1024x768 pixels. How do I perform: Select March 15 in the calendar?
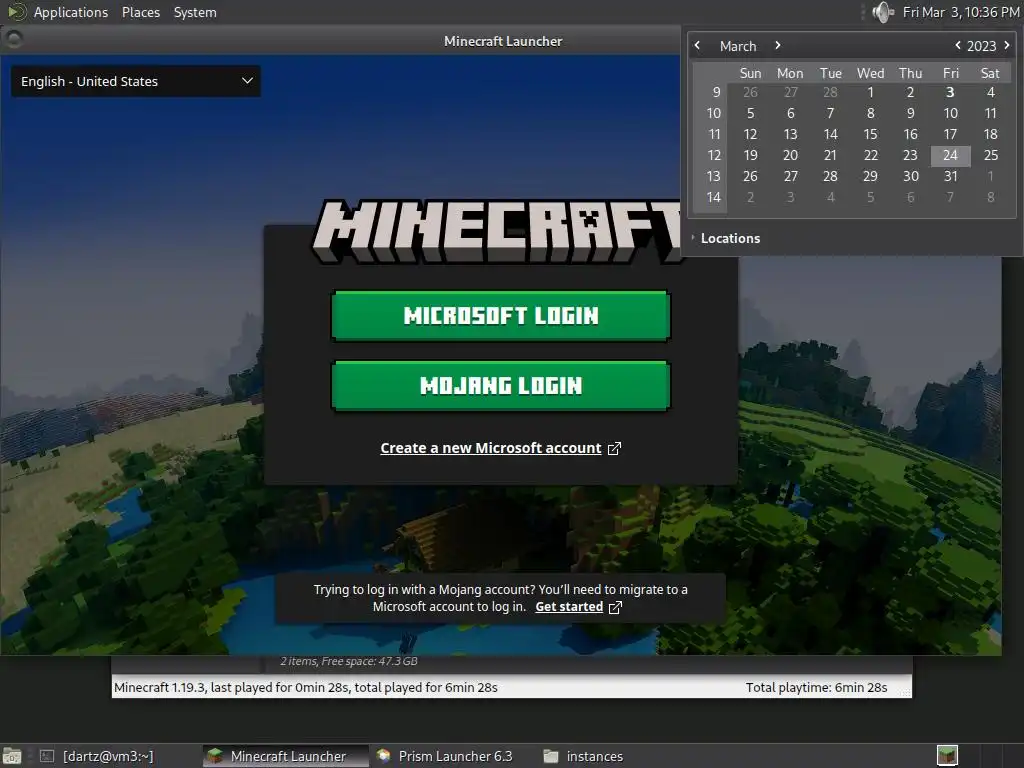(x=871, y=135)
